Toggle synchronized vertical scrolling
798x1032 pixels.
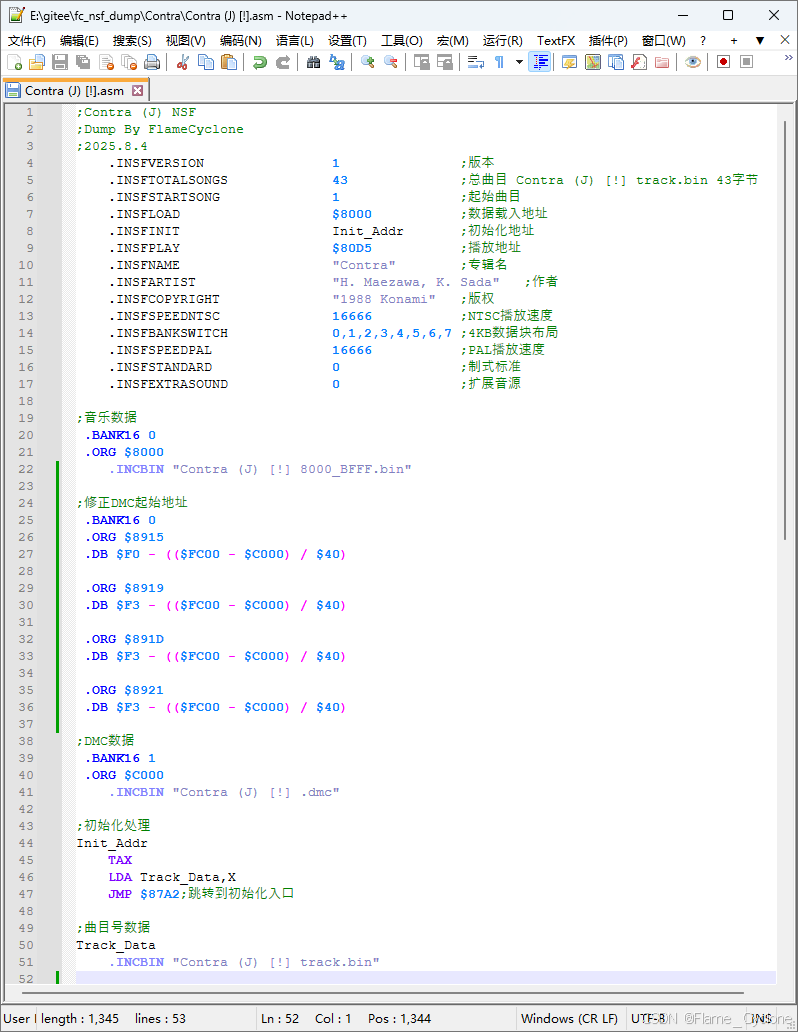(x=422, y=63)
